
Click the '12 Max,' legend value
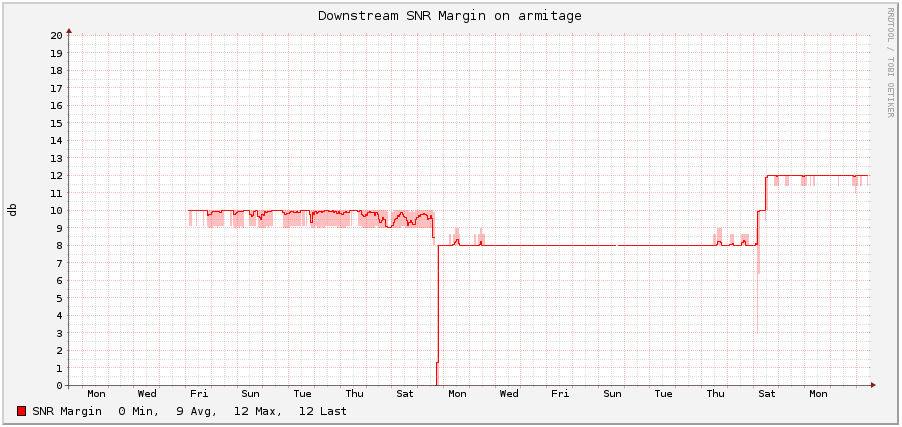pyautogui.click(x=258, y=411)
